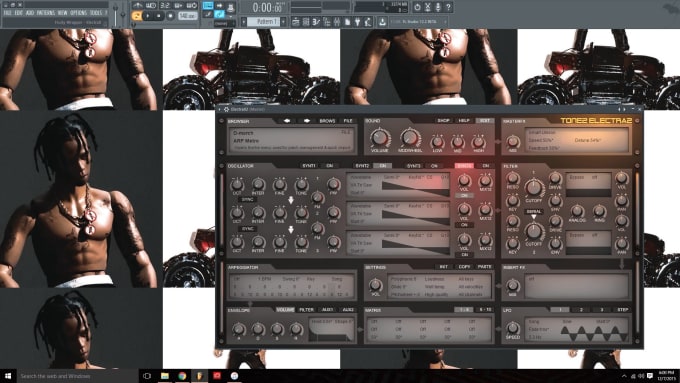Select LFO STEP tab

pos(623,310)
